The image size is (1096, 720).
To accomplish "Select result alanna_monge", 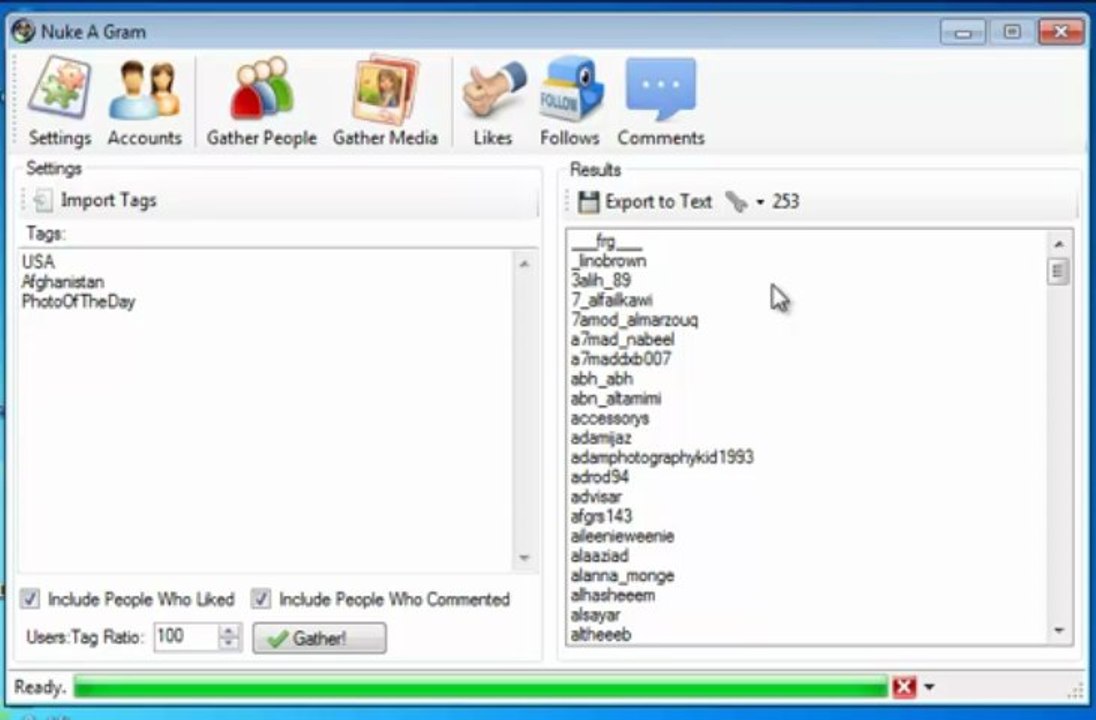I will coord(623,575).
